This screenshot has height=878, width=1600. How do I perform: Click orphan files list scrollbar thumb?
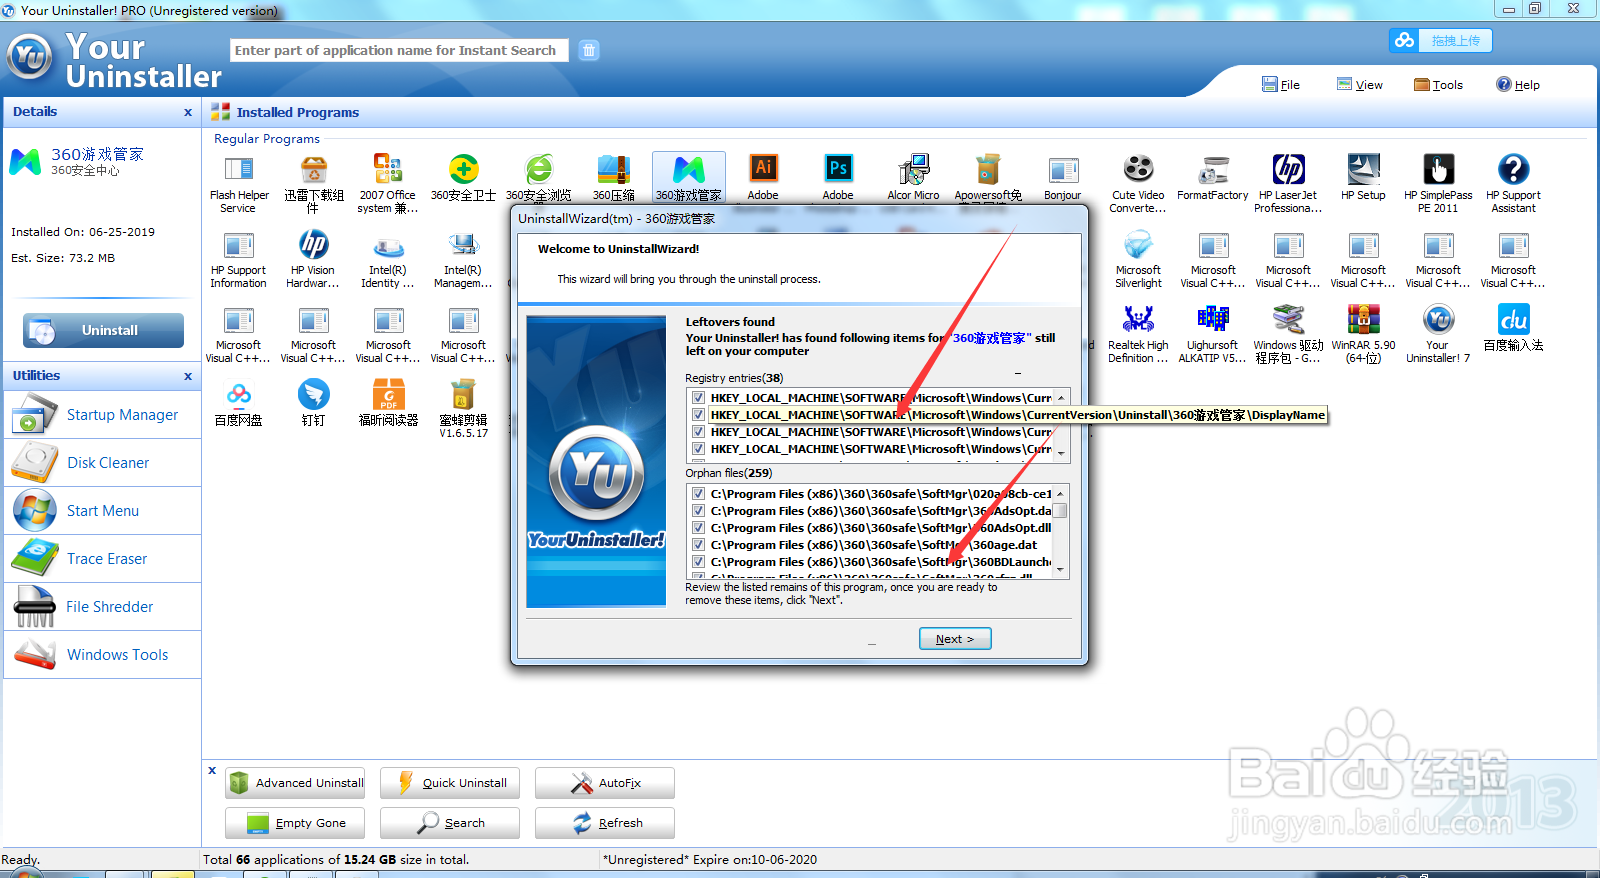[1060, 511]
